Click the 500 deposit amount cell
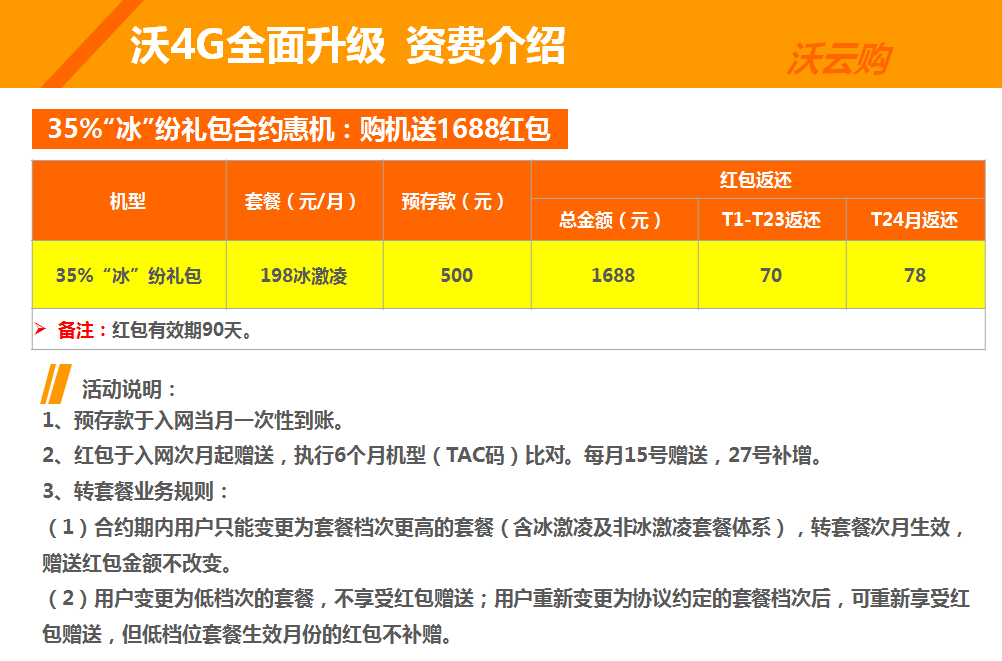 (456, 276)
